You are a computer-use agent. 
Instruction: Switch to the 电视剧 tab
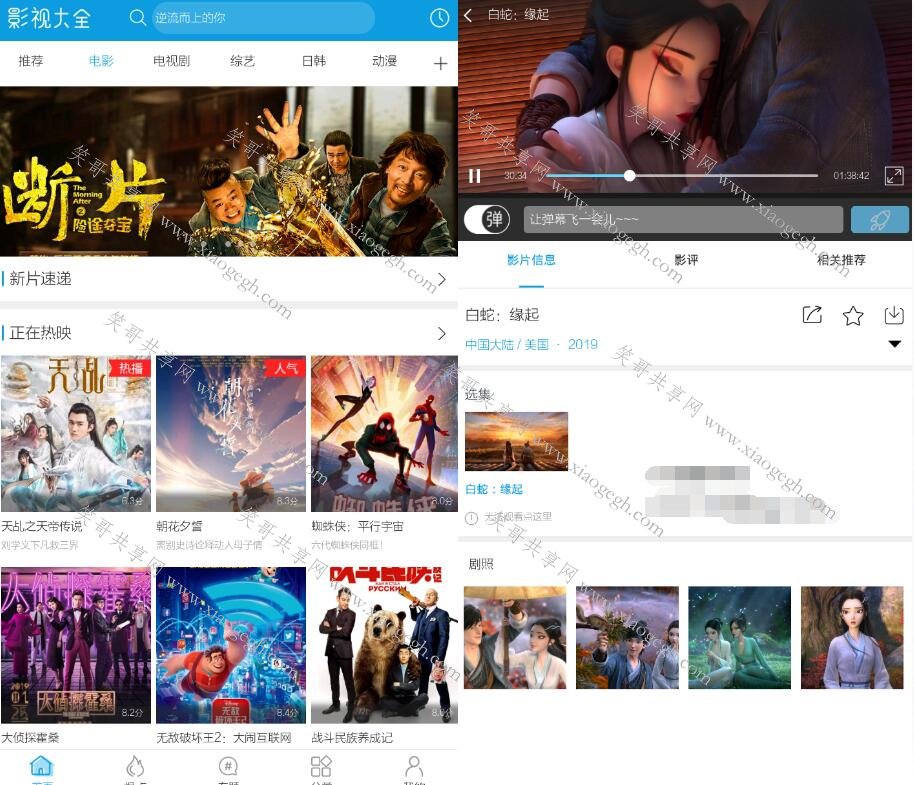(171, 61)
